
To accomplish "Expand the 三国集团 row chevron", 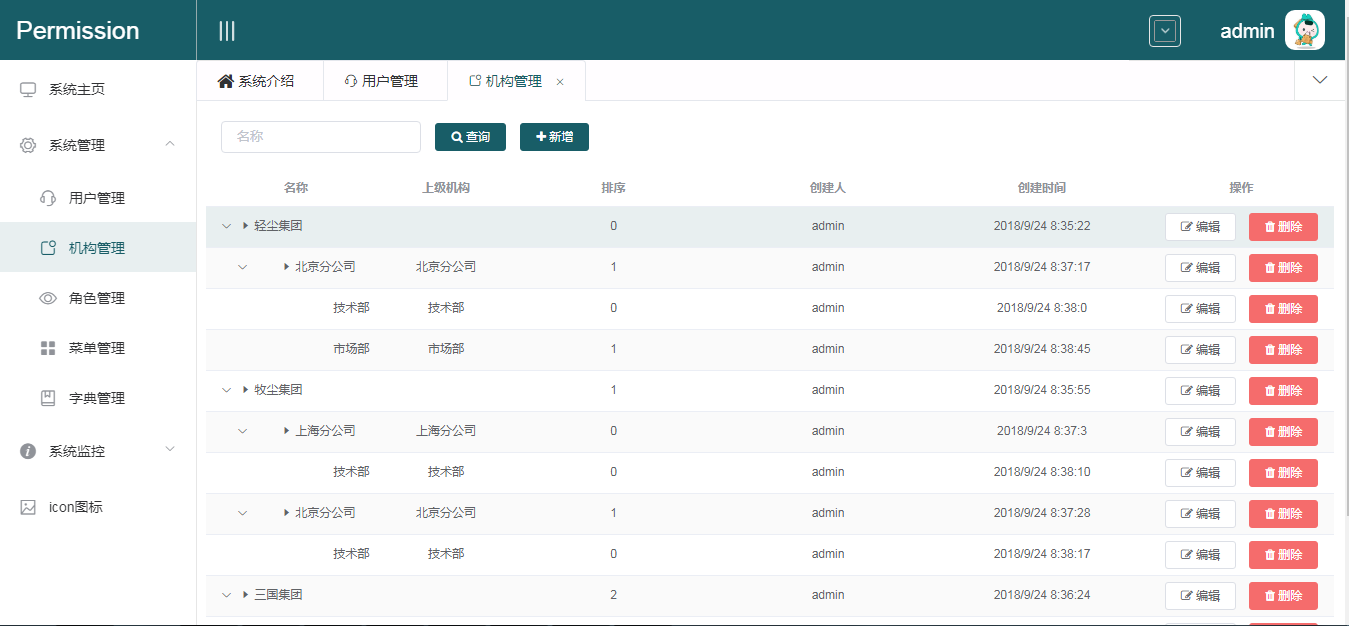I will (x=226, y=595).
